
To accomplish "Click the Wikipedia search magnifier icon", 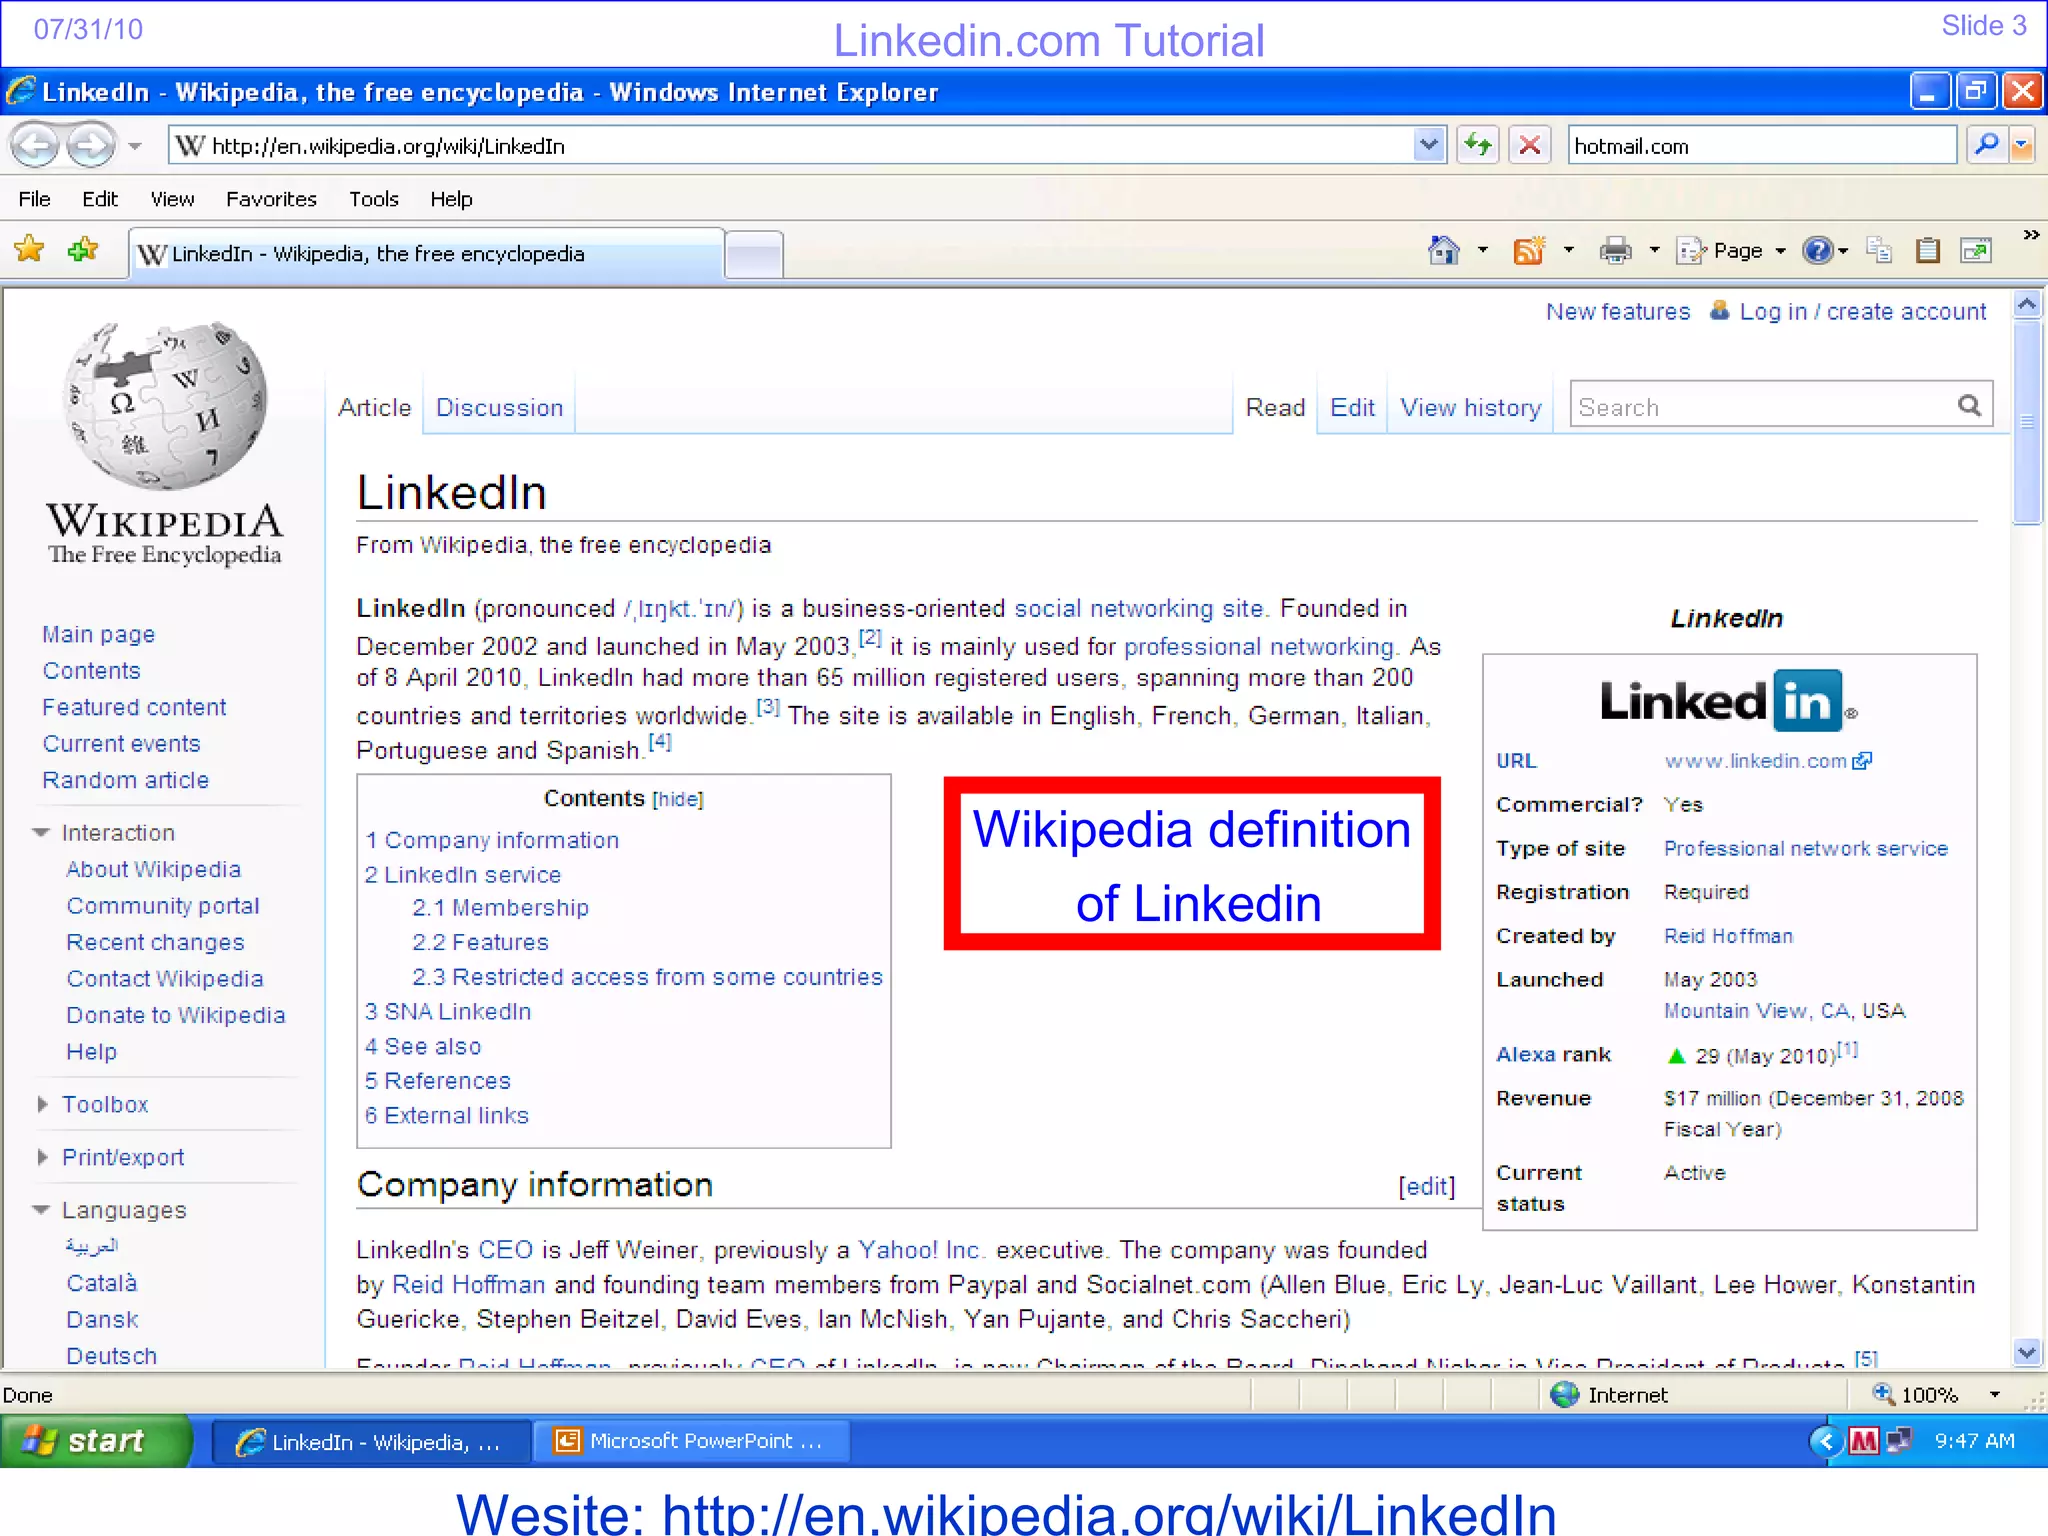I will 1969,405.
